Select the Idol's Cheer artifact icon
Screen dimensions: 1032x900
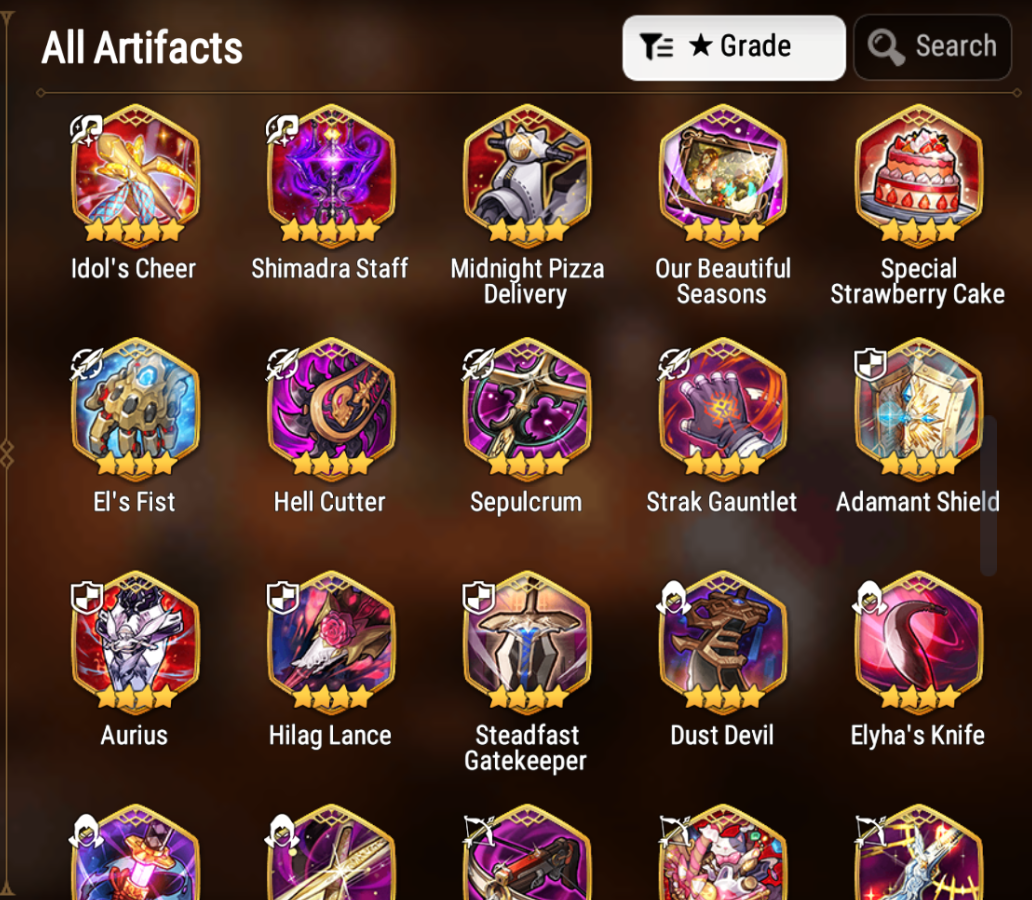[135, 175]
